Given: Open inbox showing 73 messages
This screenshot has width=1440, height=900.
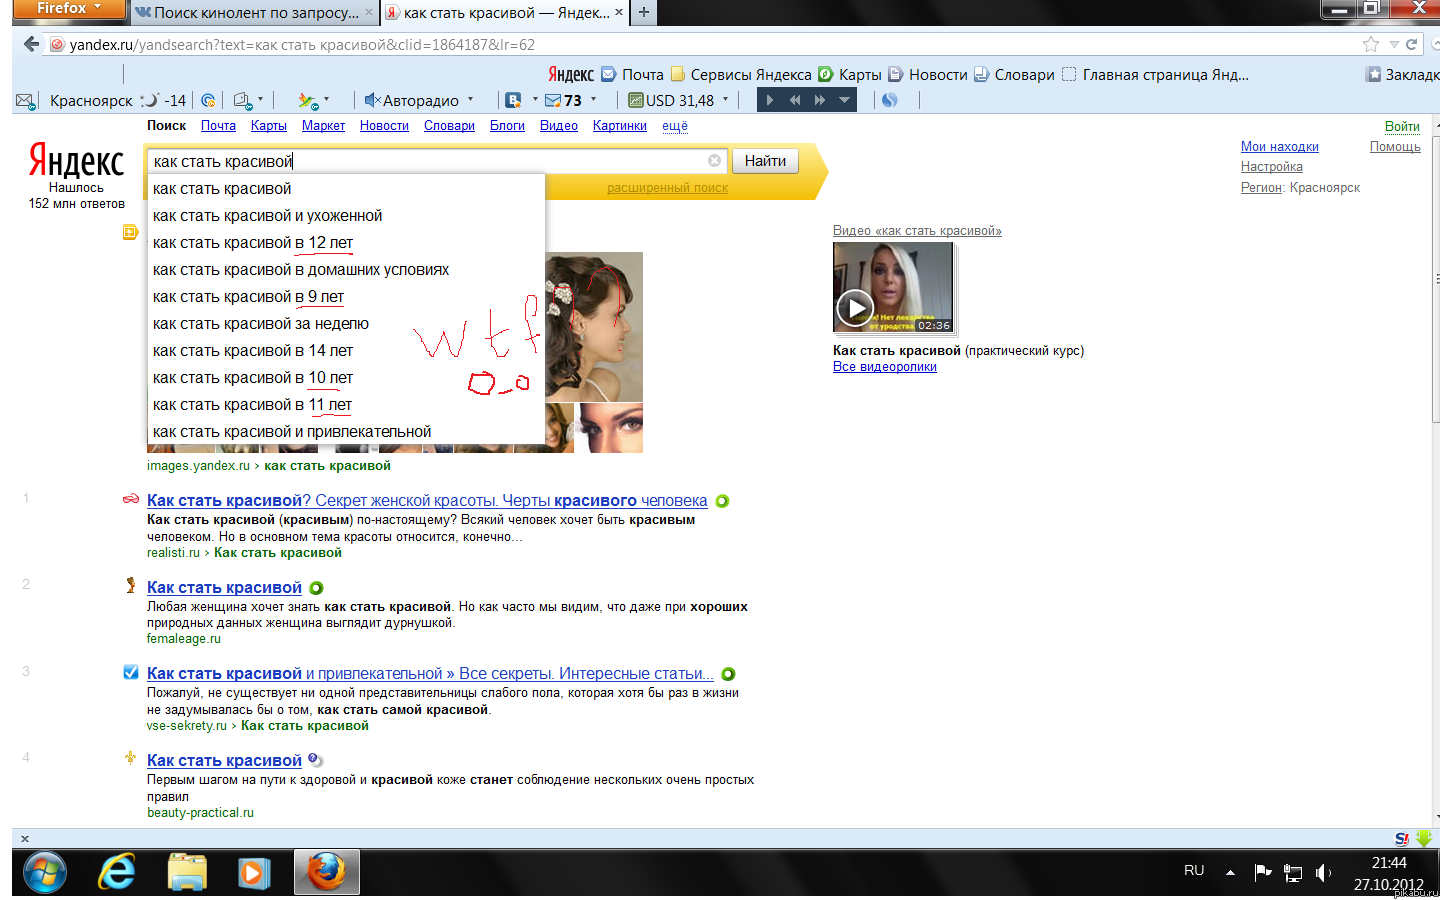Looking at the screenshot, I should 563,100.
